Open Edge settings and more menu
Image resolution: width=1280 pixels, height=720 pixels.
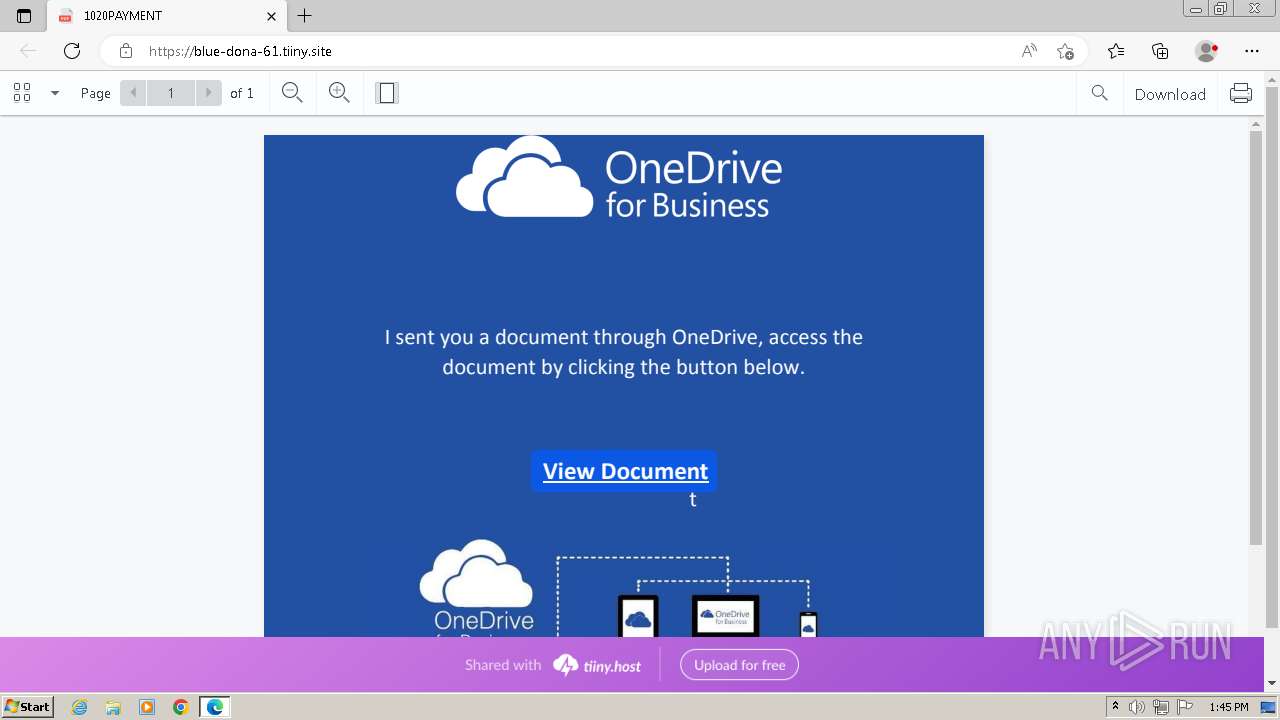point(1252,51)
